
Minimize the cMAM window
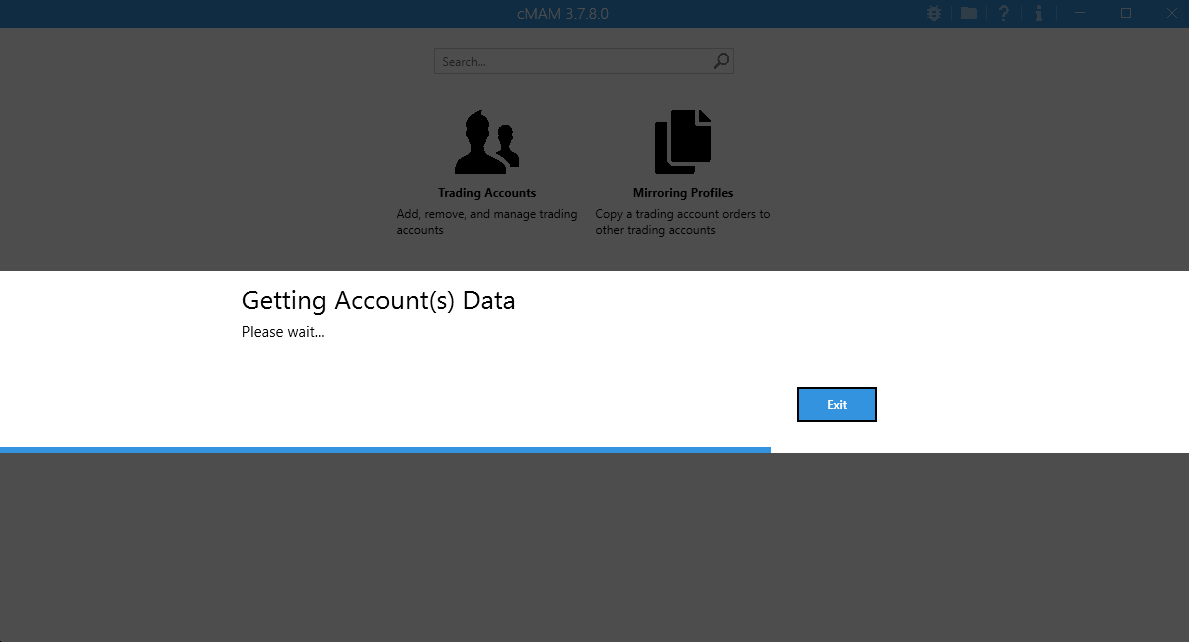pos(1080,14)
